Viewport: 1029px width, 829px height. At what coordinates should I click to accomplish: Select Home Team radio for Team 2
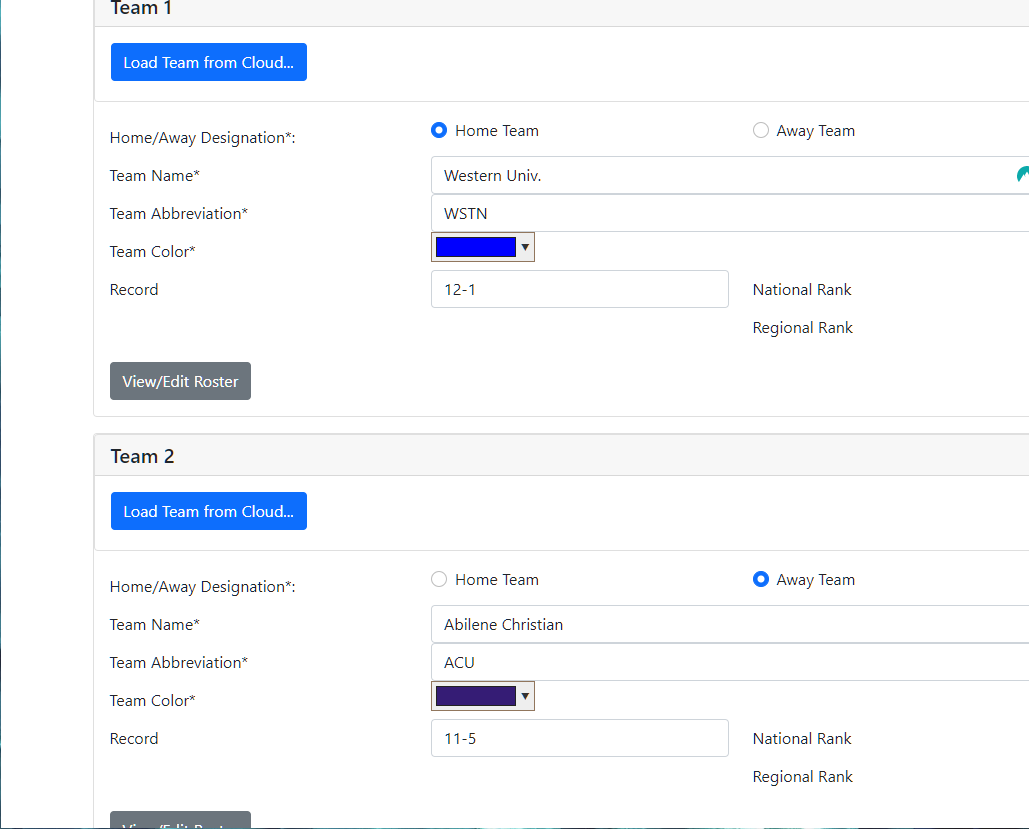tap(439, 579)
